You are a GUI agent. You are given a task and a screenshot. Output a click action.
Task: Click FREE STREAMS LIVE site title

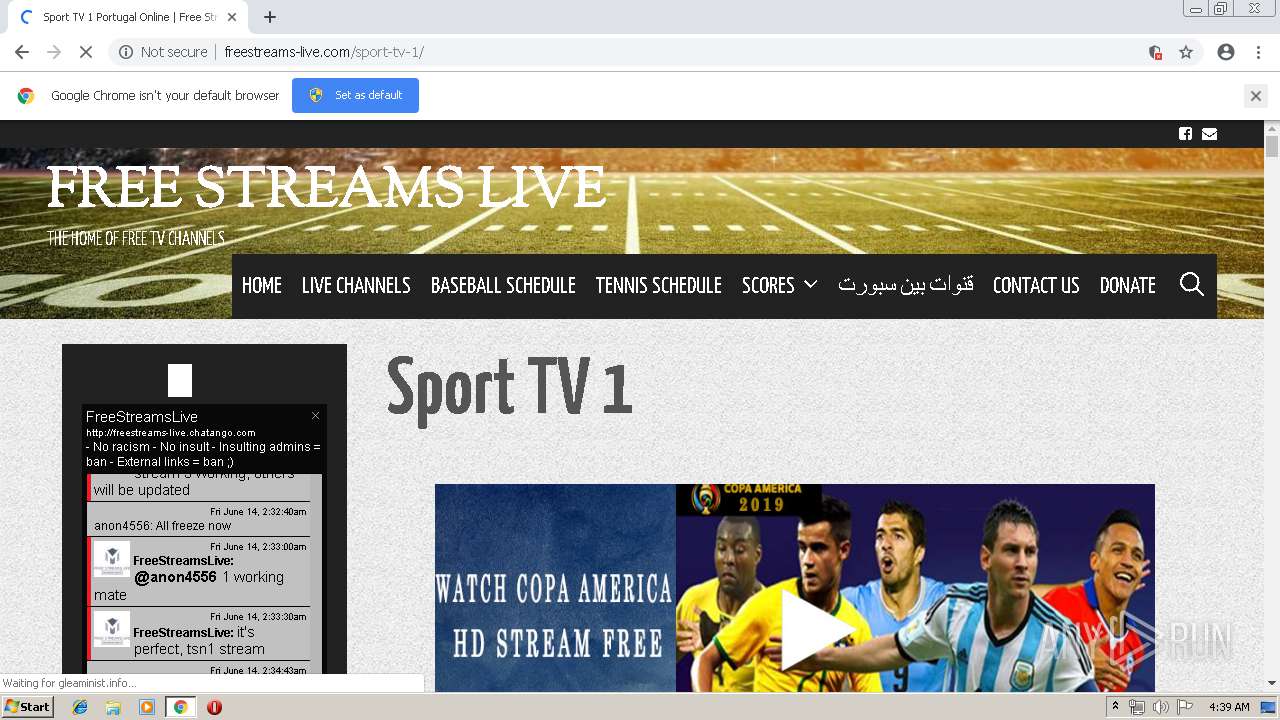(x=326, y=187)
